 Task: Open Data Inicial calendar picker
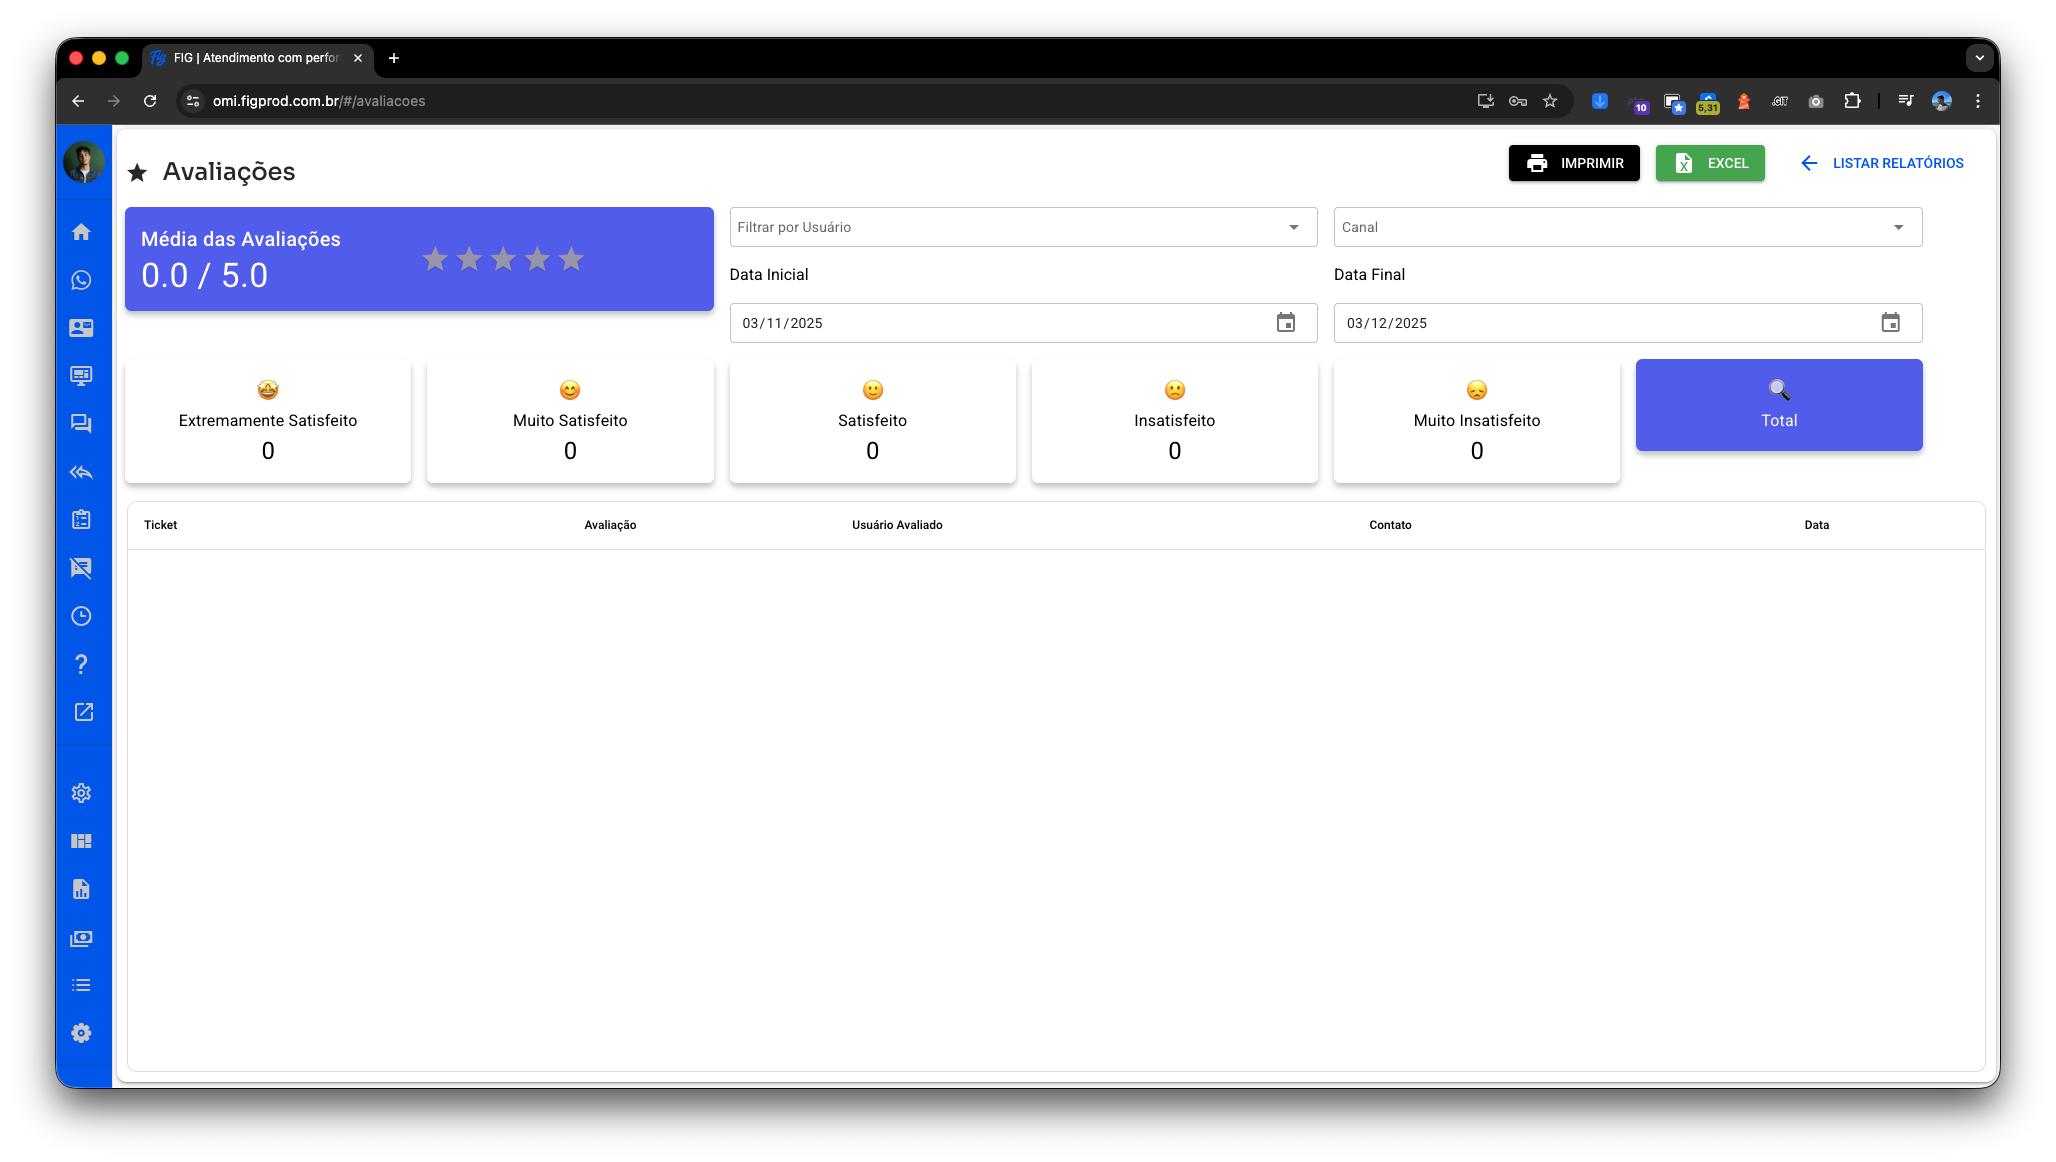point(1285,323)
